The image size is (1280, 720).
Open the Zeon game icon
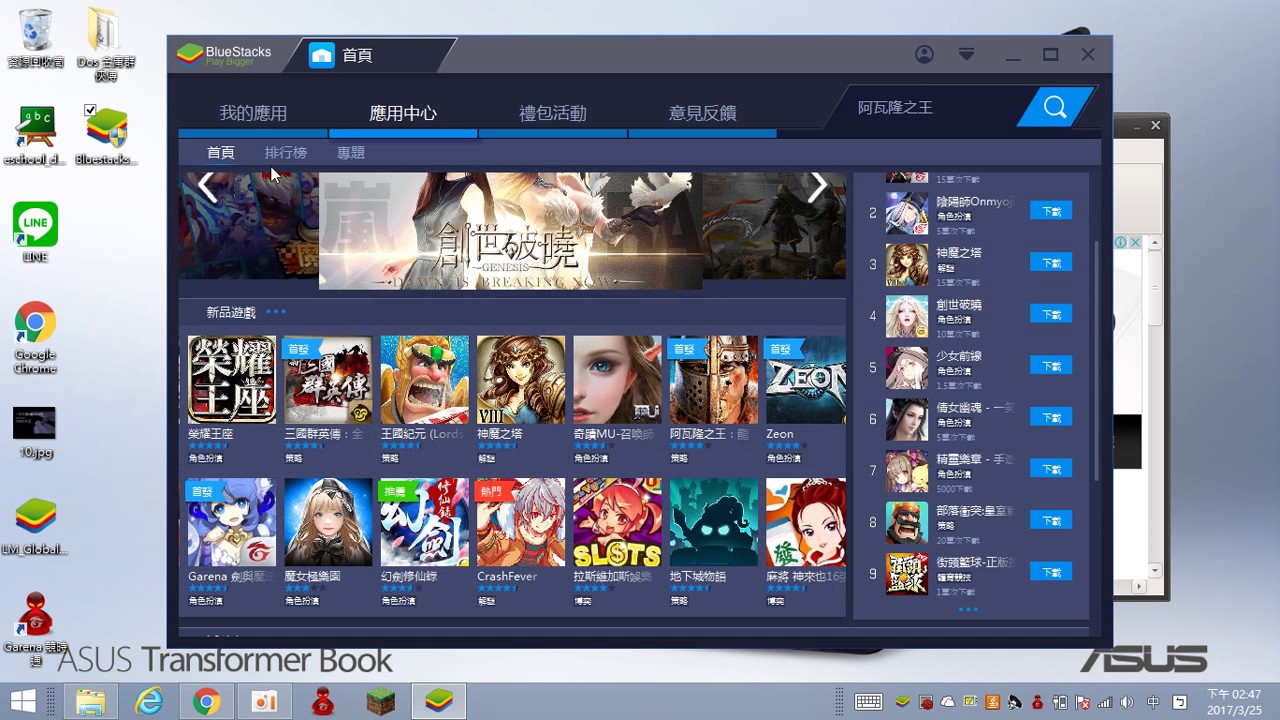pyautogui.click(x=806, y=380)
